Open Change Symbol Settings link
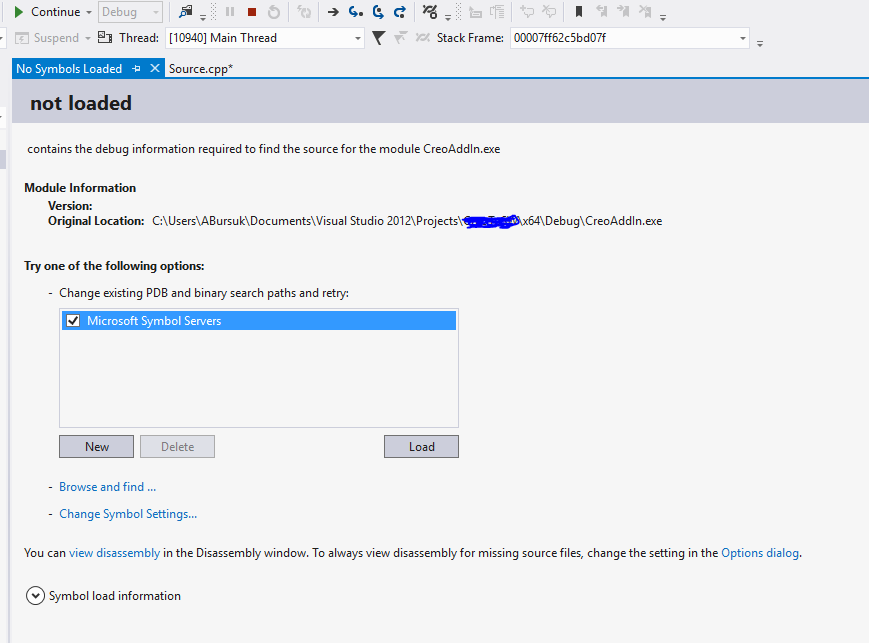 click(128, 514)
